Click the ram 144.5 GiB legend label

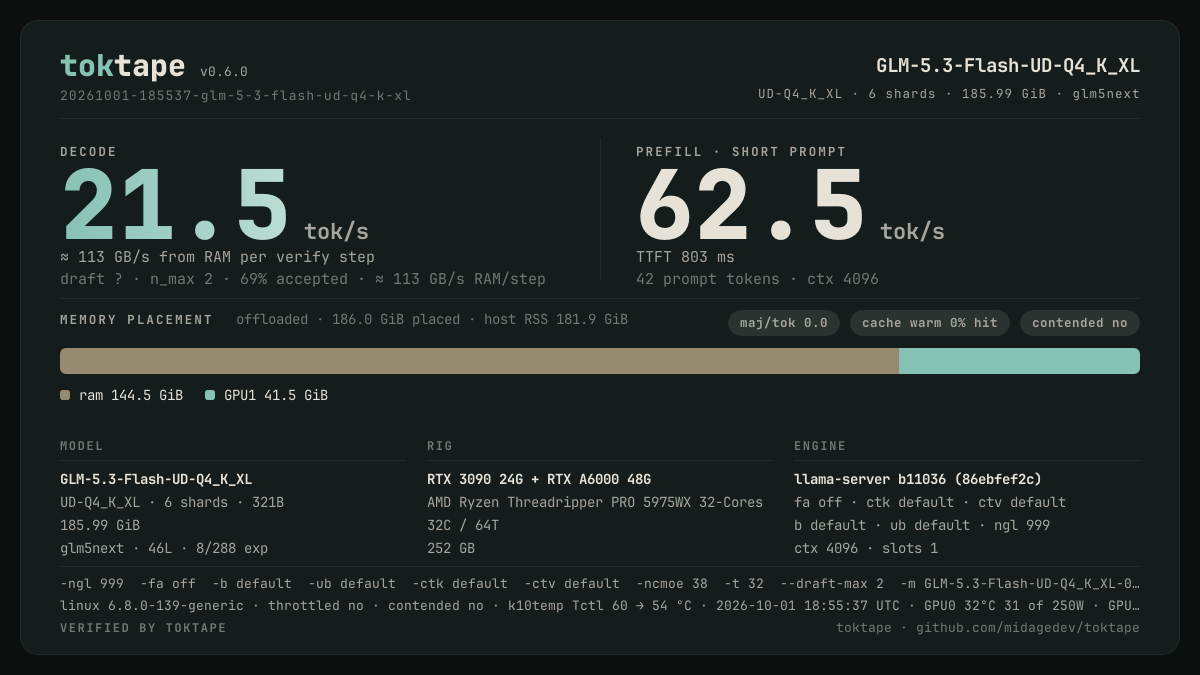131,395
